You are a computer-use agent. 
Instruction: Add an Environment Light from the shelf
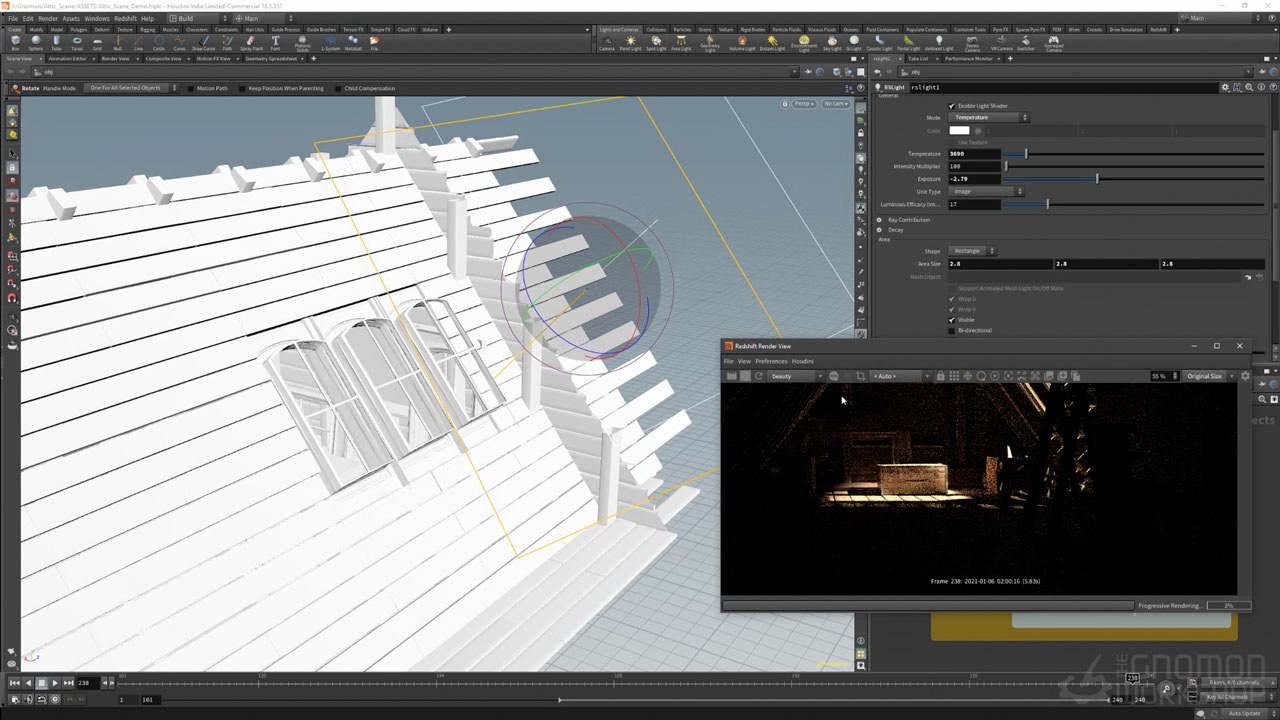pyautogui.click(x=803, y=44)
